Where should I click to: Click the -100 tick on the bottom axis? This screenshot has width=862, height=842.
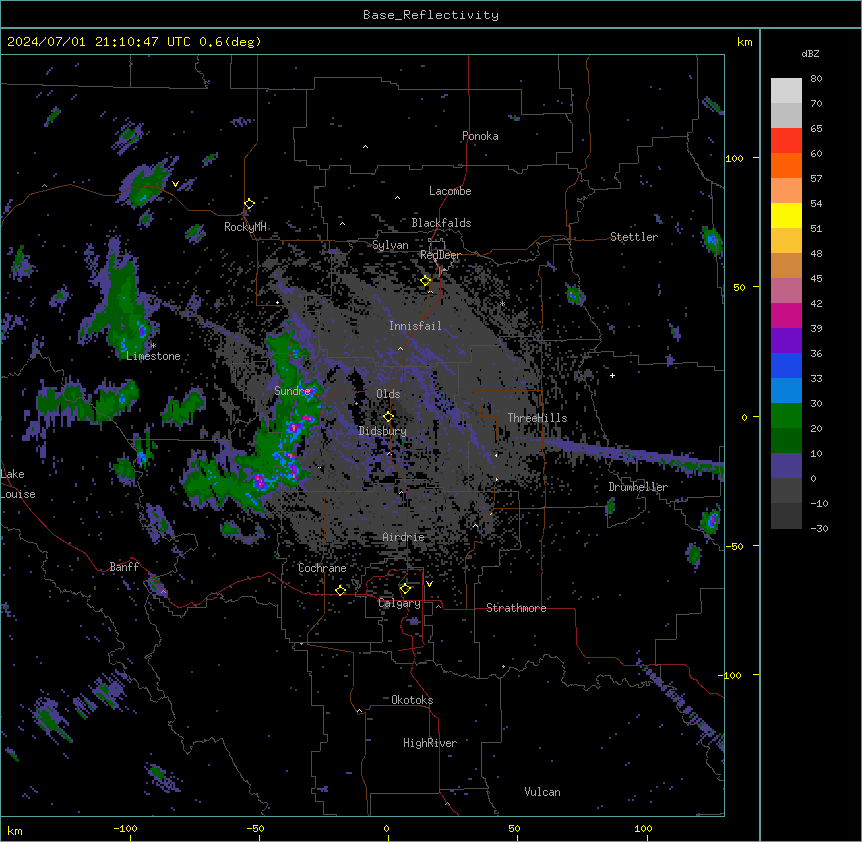(x=125, y=828)
